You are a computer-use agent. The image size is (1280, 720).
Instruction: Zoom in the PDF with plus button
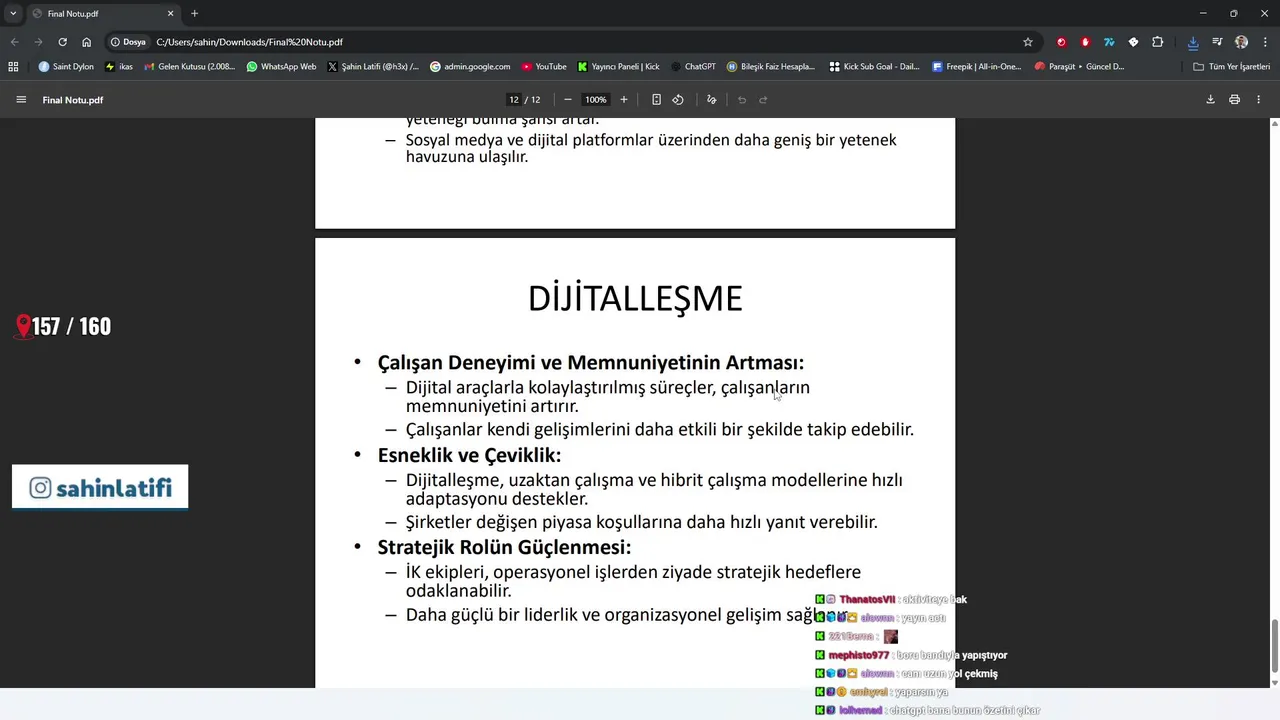coord(624,100)
